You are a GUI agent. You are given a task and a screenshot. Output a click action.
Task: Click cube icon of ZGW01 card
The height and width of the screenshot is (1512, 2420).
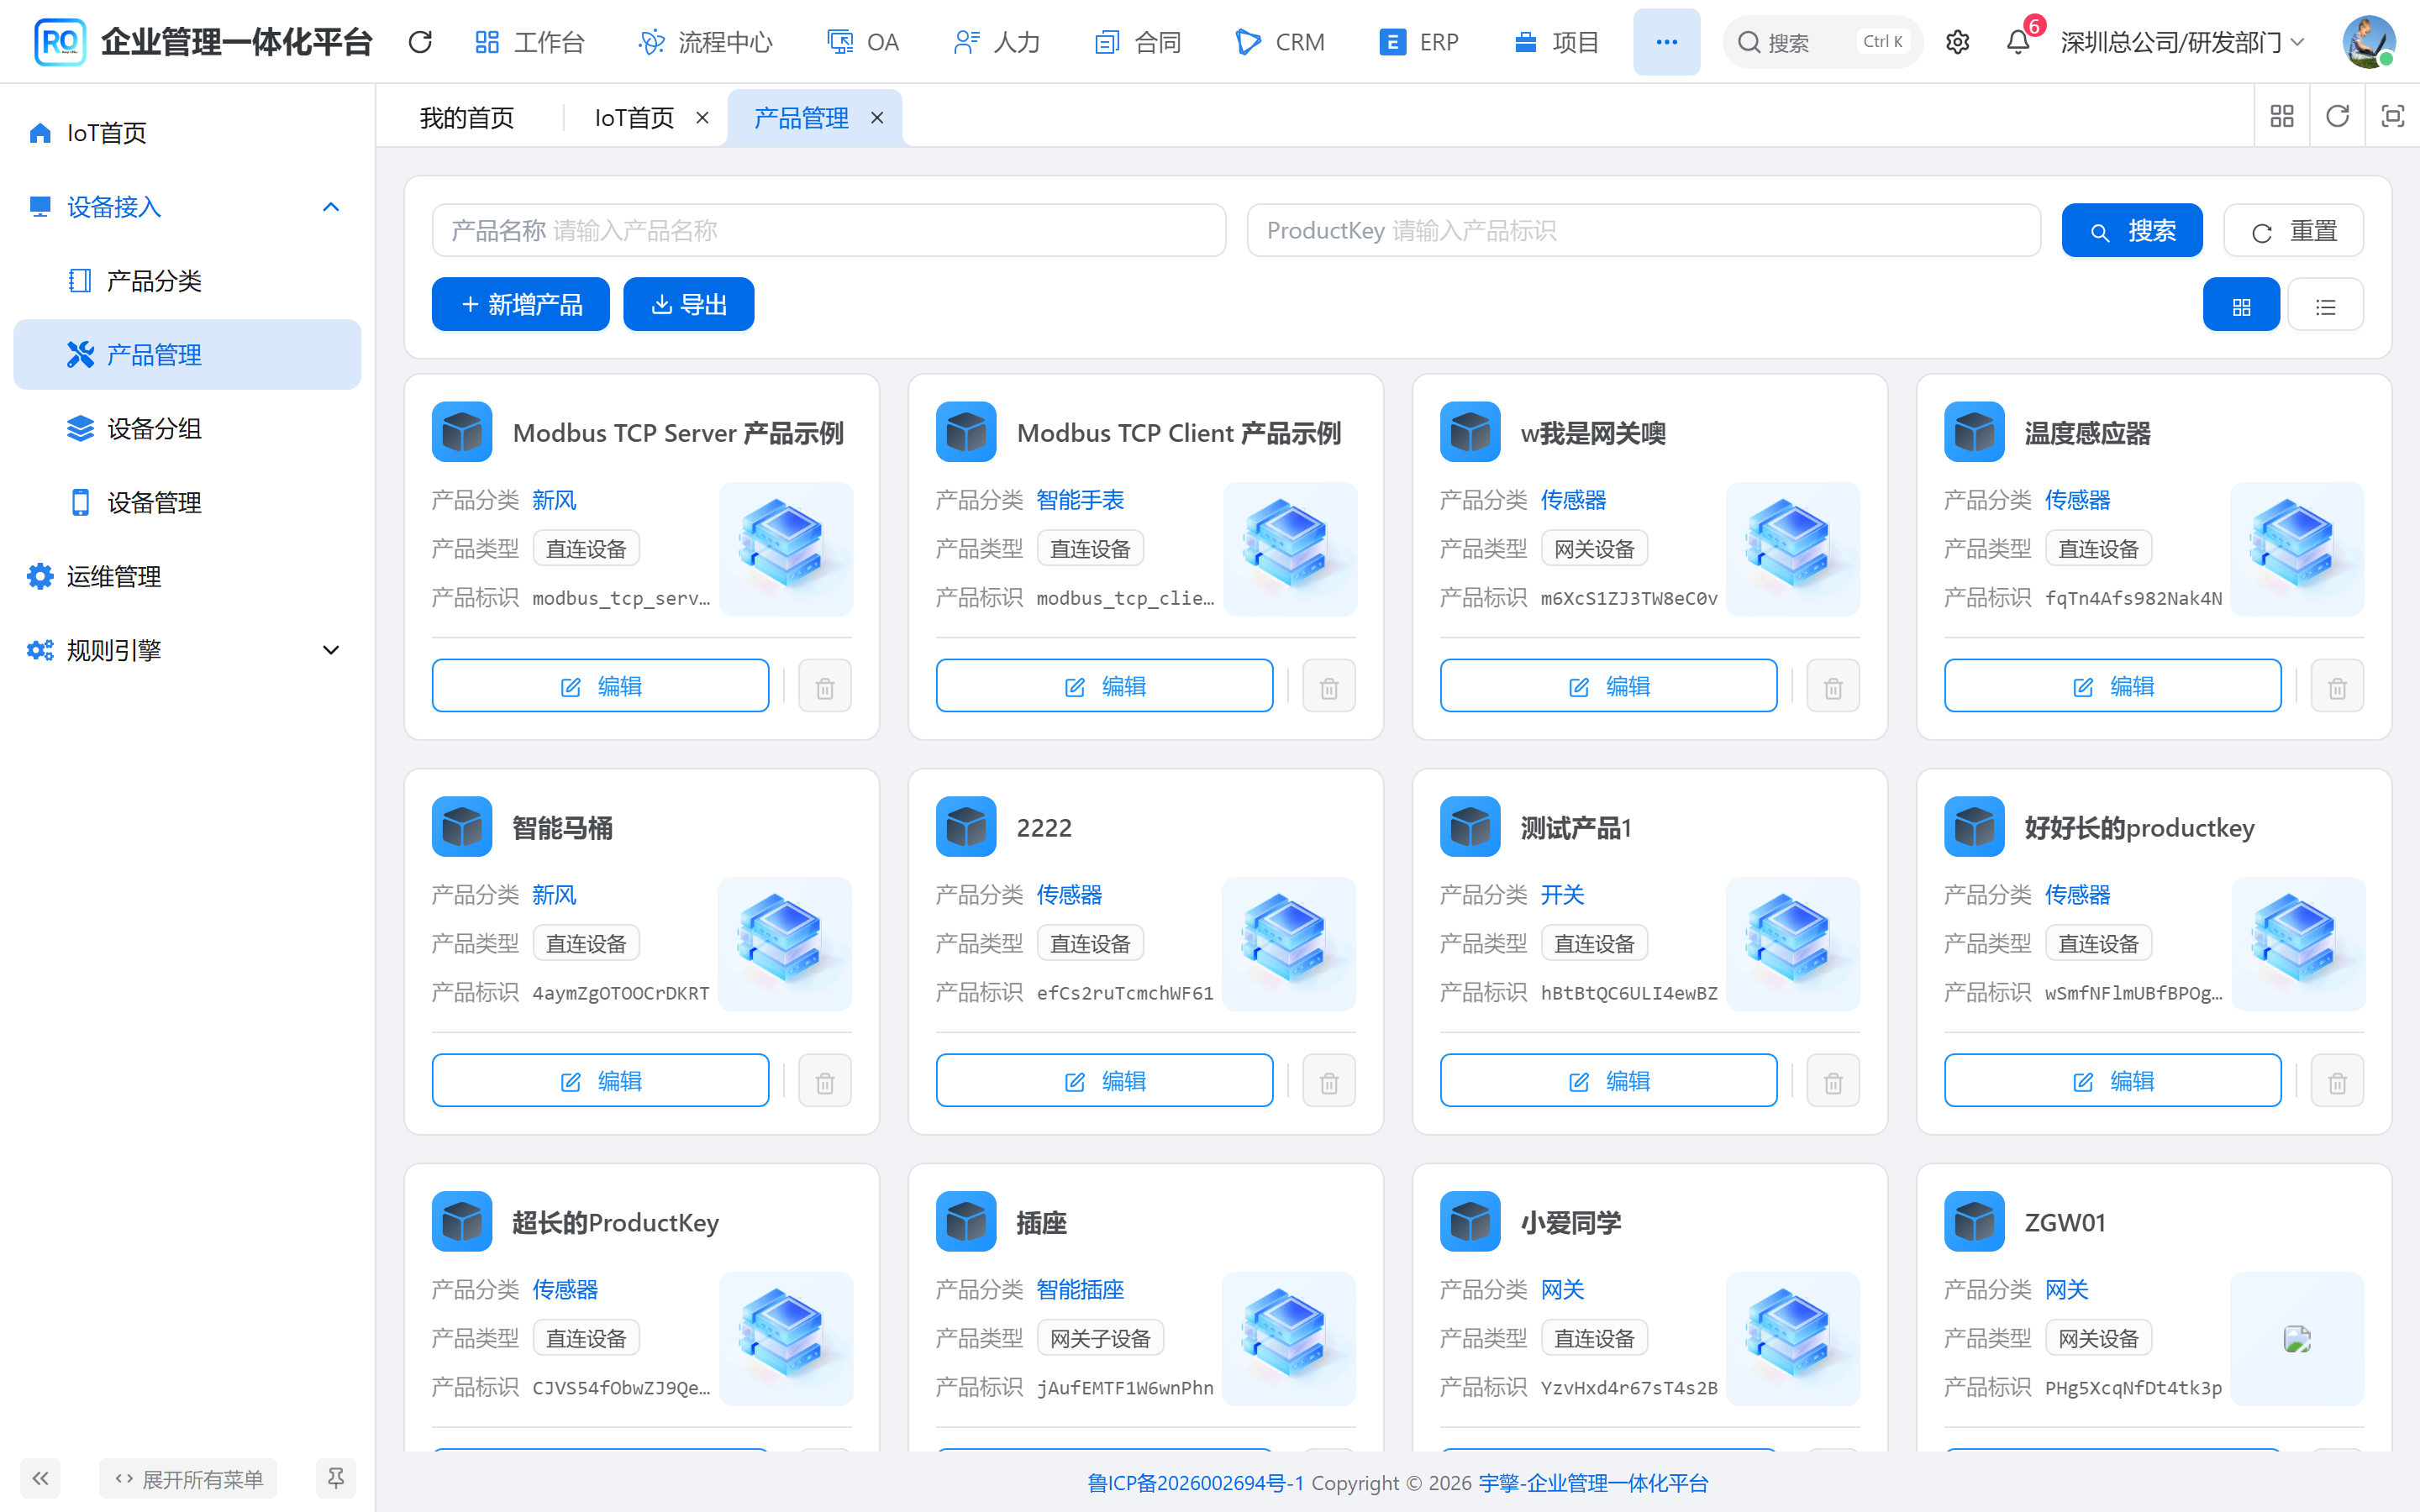click(1974, 1221)
